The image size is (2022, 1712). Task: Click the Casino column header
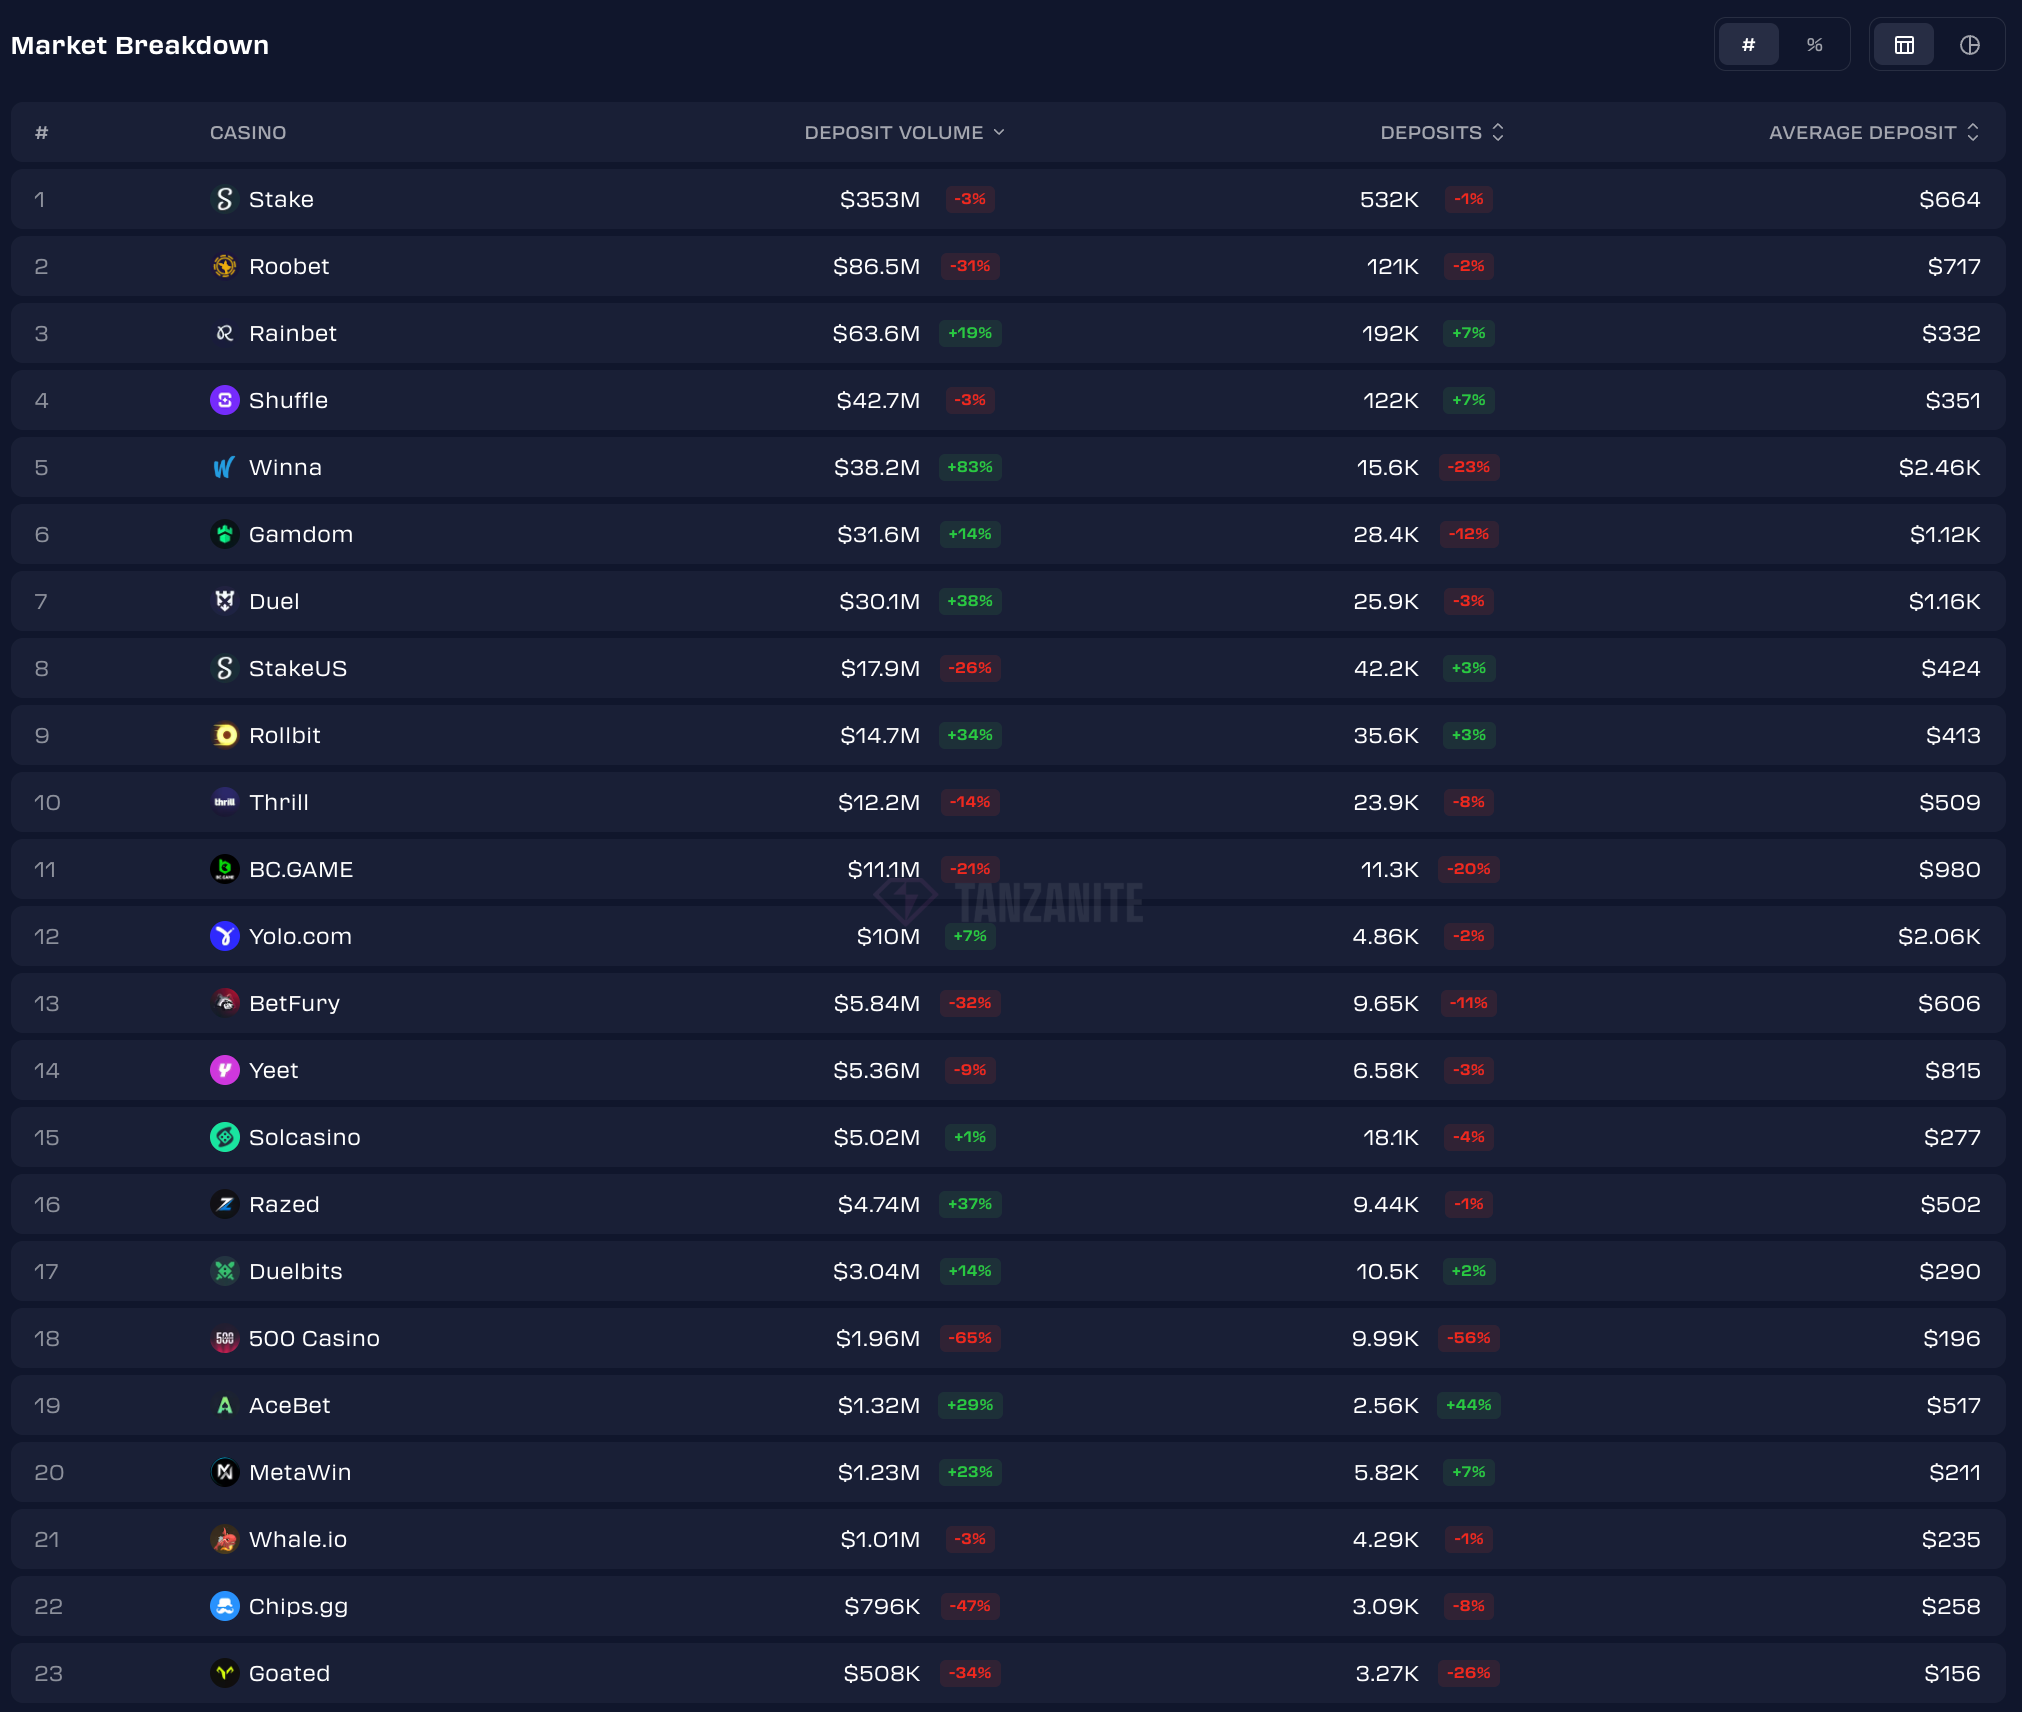[248, 132]
